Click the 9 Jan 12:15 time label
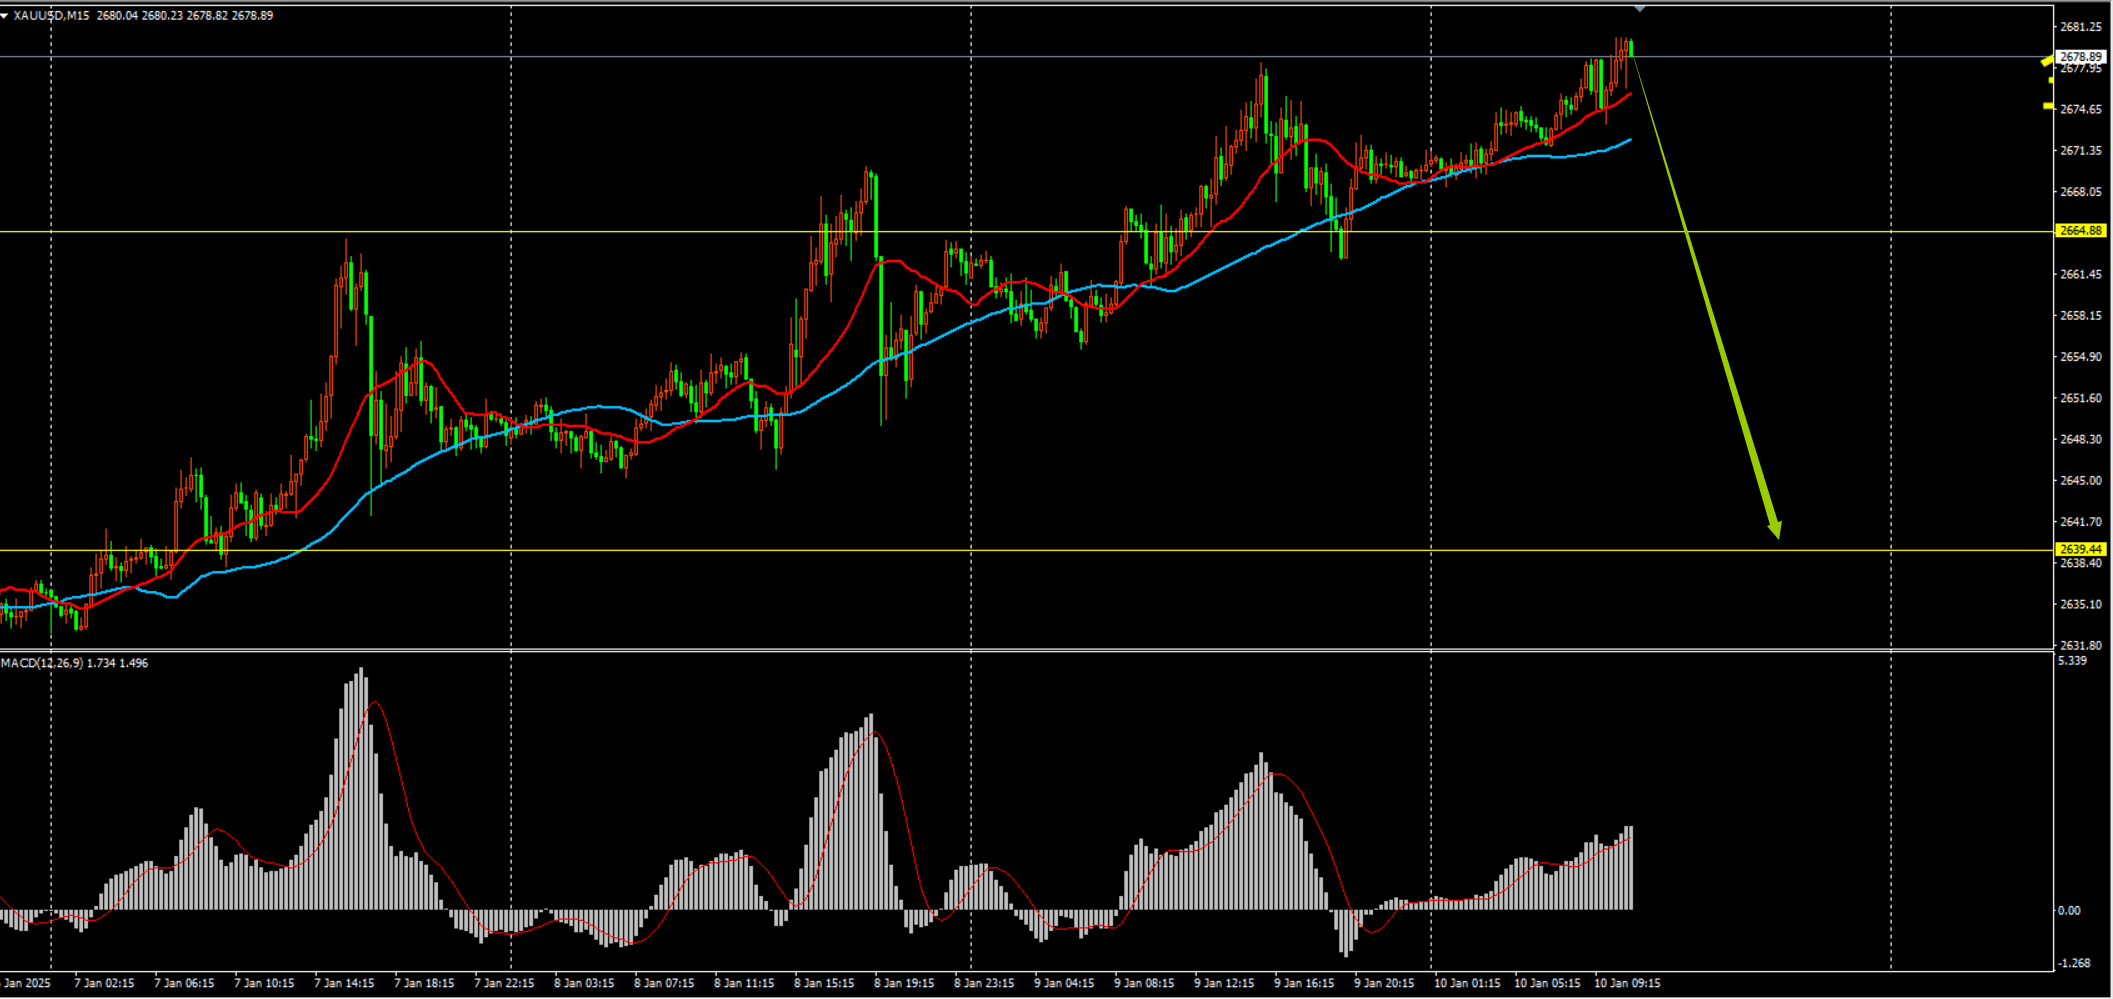Screen dimensions: 2113x999 tap(1225, 984)
